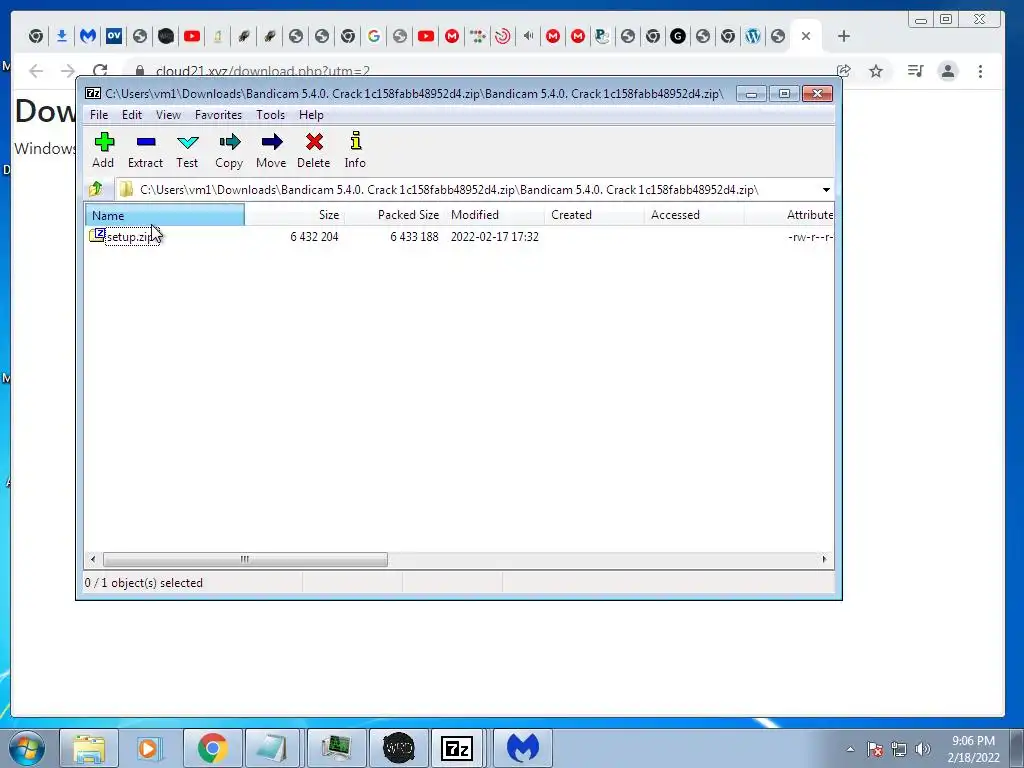This screenshot has width=1024, height=768.
Task: Select the packed size 6 433 188
Action: 414,236
